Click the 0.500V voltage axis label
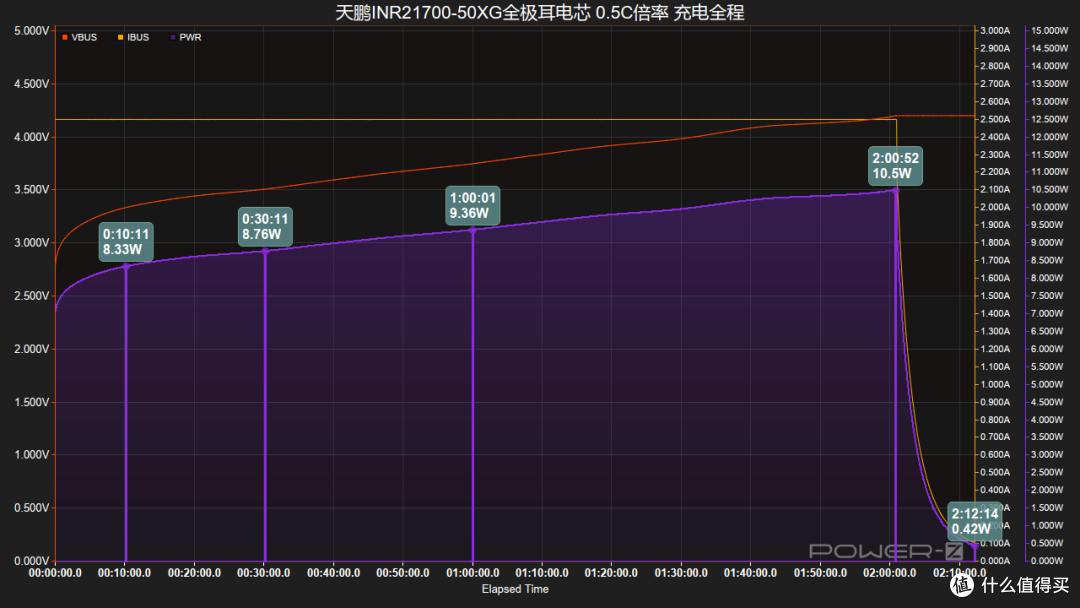Viewport: 1080px width, 608px height. [32, 508]
